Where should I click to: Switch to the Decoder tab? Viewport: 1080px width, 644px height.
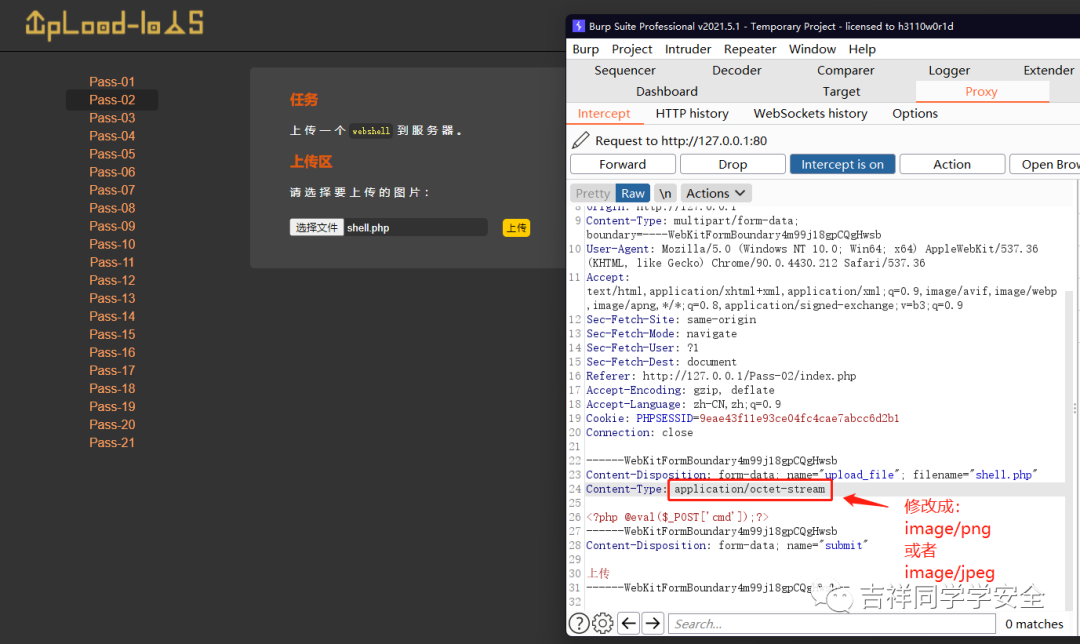click(736, 70)
